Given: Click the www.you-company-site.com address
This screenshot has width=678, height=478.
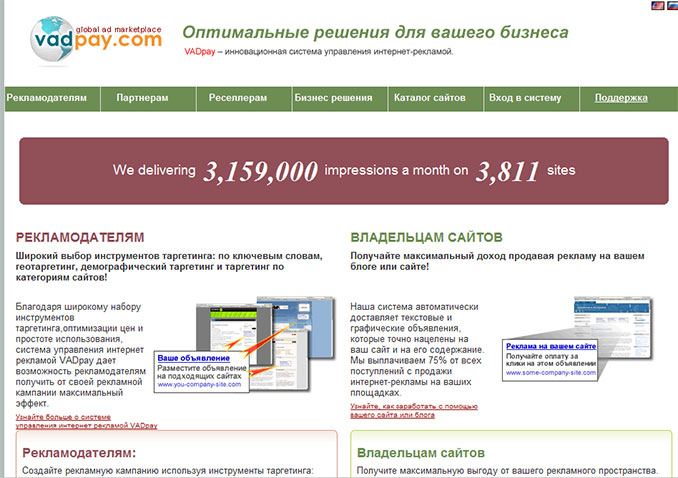Looking at the screenshot, I should click(199, 385).
